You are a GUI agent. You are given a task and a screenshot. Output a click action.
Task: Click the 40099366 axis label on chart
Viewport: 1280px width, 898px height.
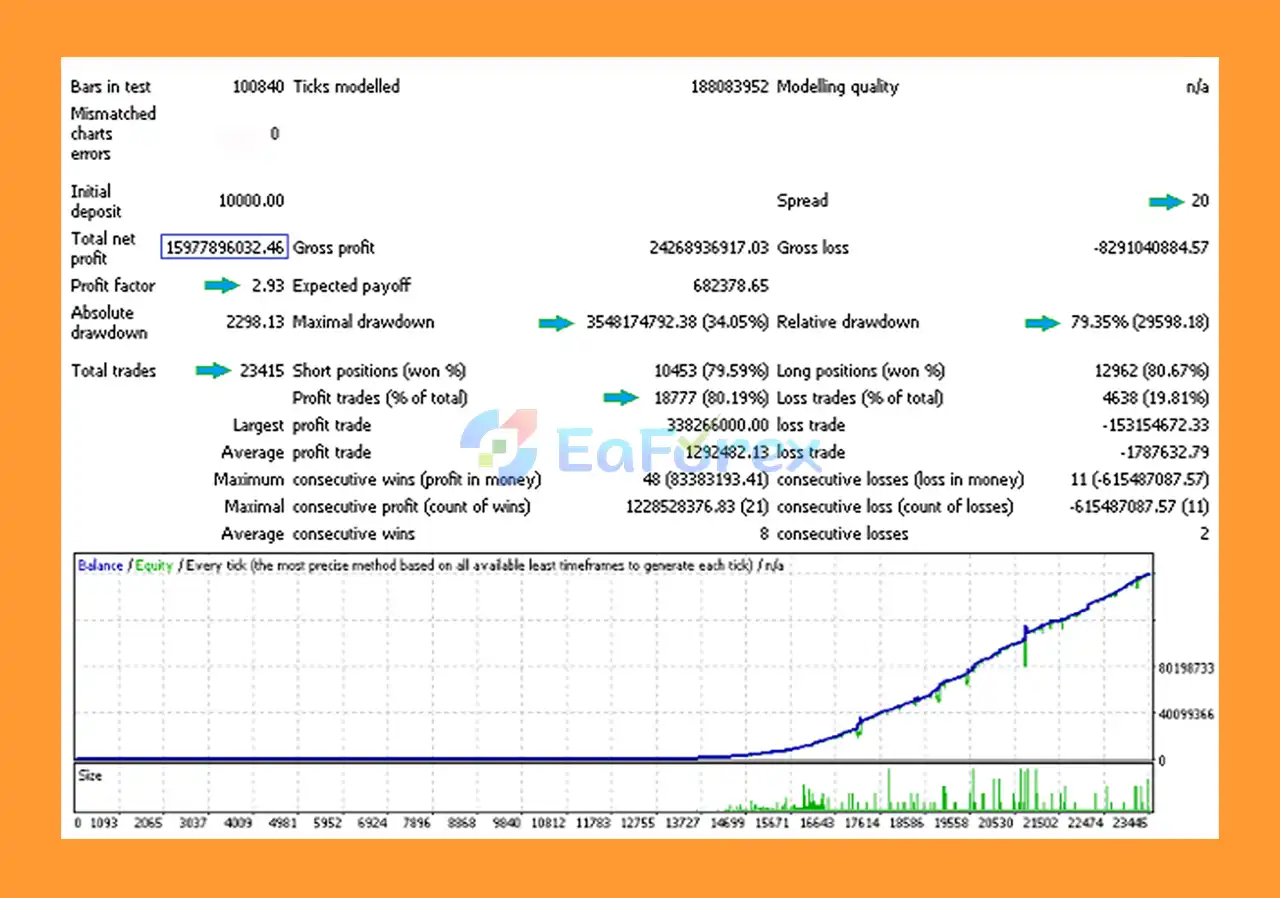click(1184, 714)
